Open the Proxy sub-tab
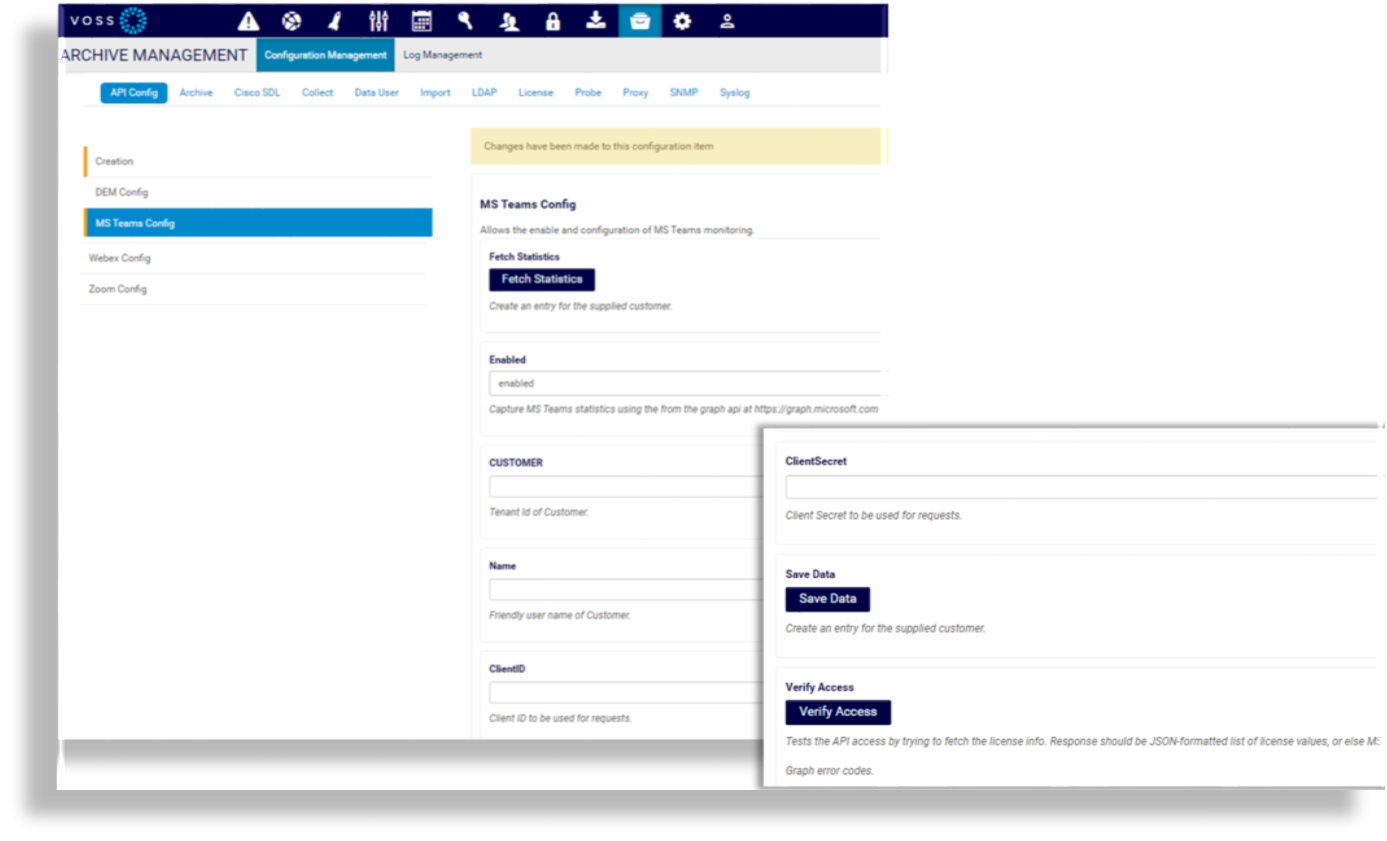Screen dimensions: 1387x841 pyautogui.click(x=635, y=93)
